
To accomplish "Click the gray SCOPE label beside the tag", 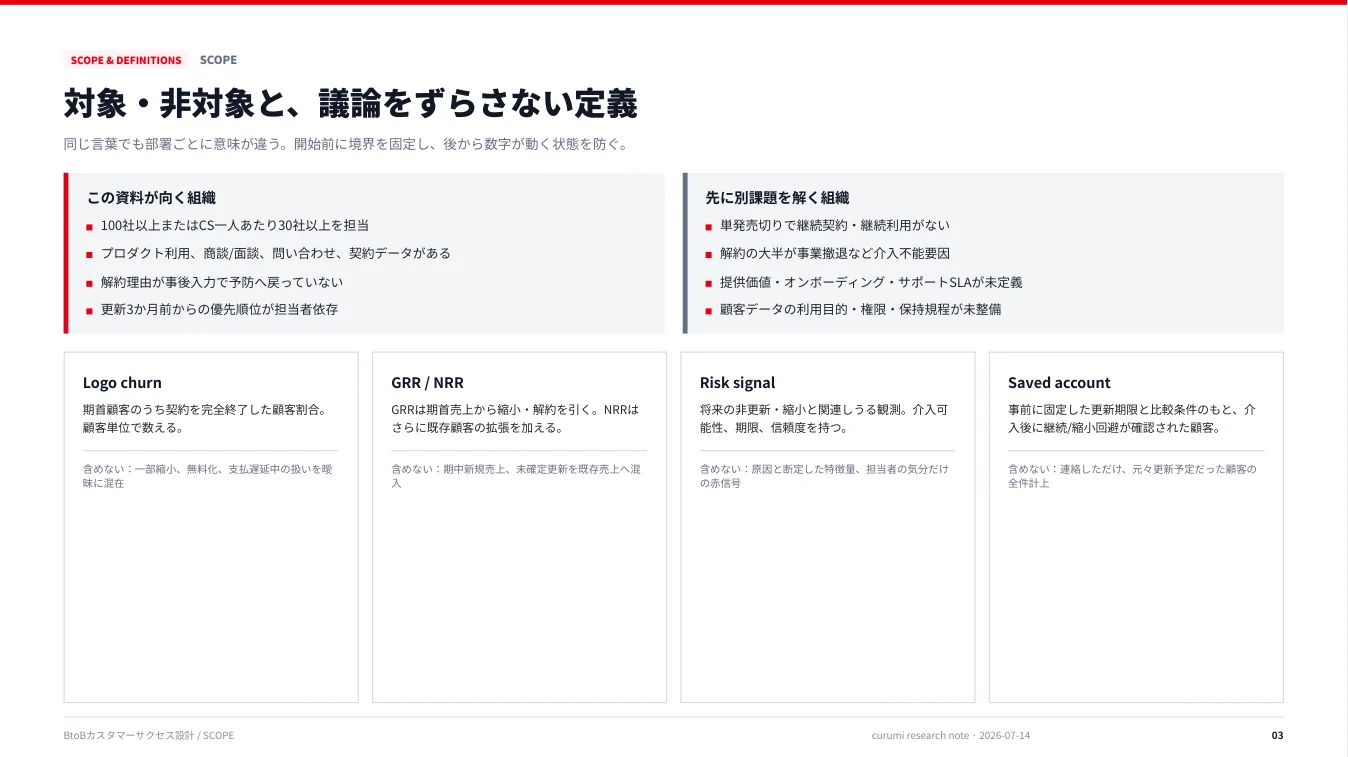I will click(218, 60).
